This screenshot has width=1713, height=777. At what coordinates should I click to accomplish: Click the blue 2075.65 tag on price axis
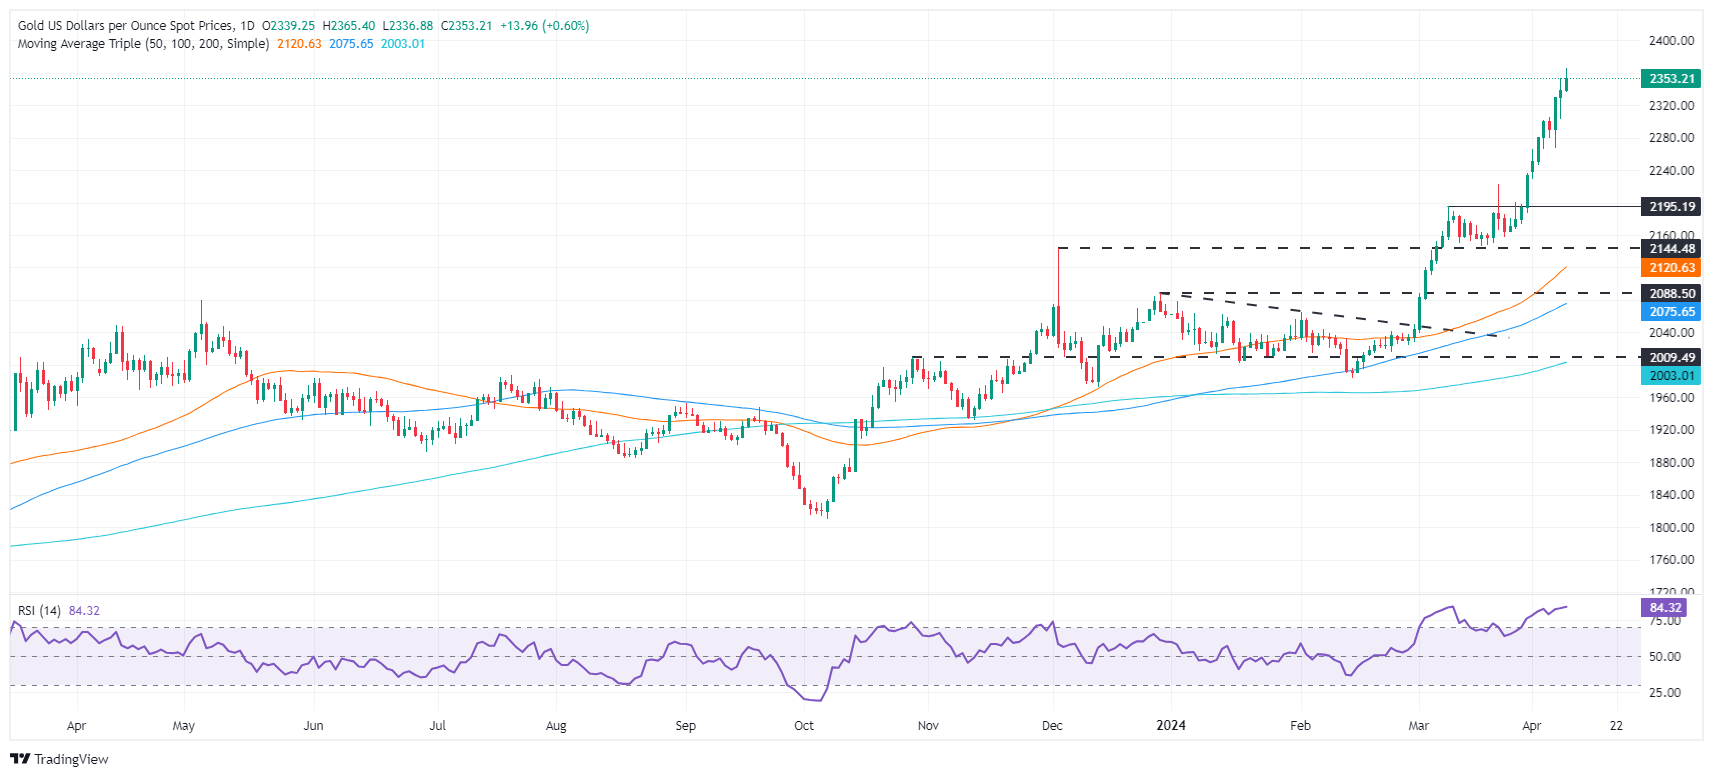[x=1670, y=312]
